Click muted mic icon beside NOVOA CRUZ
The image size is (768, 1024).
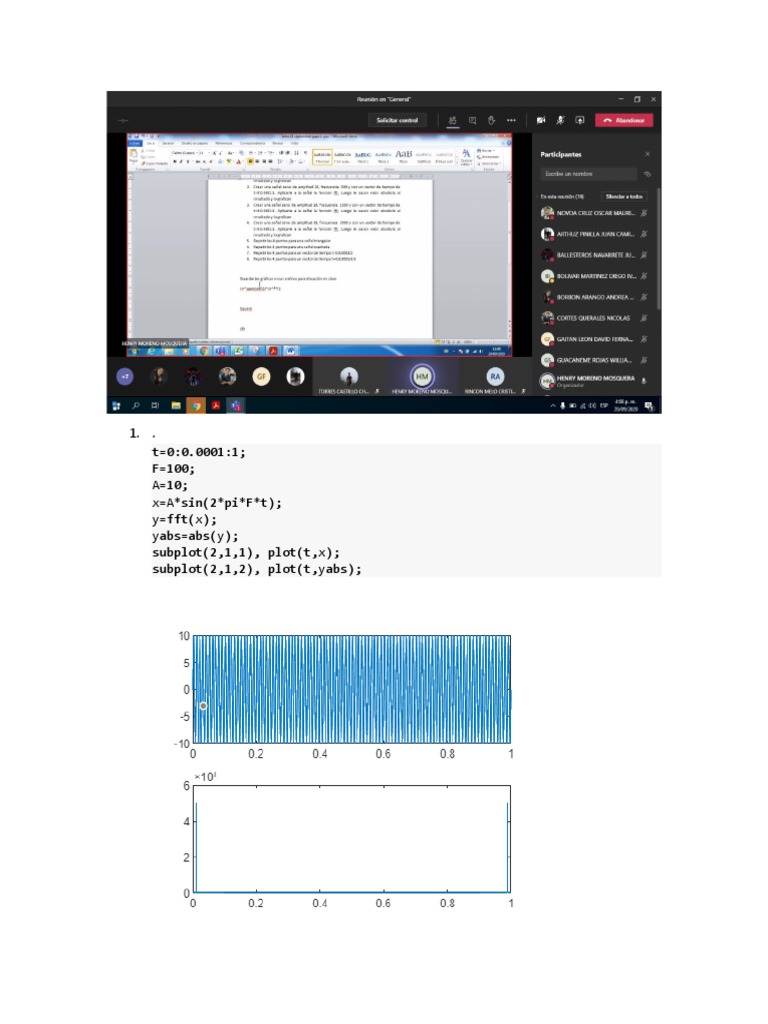click(644, 213)
